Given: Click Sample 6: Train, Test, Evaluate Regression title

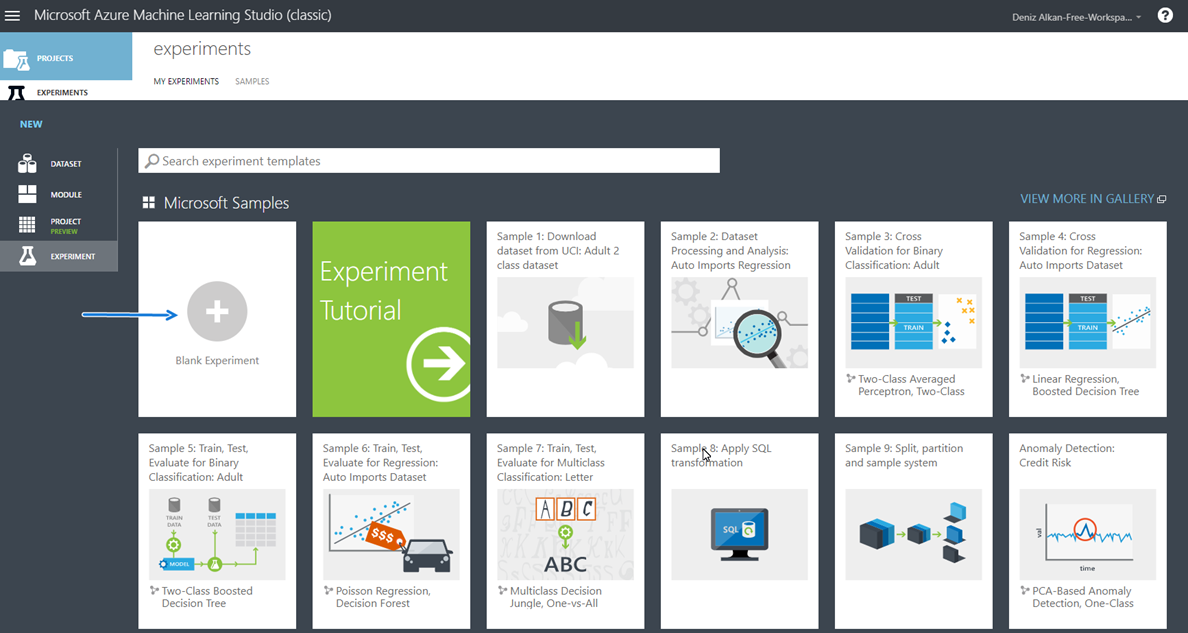Looking at the screenshot, I should click(x=380, y=462).
